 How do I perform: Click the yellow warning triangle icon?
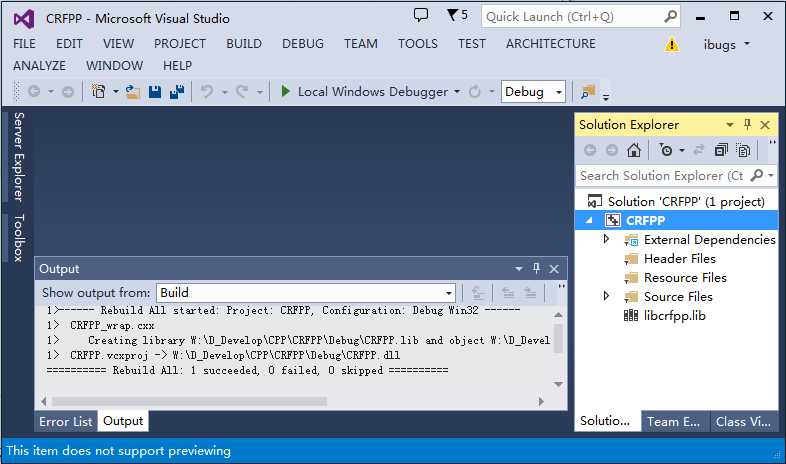tap(671, 45)
